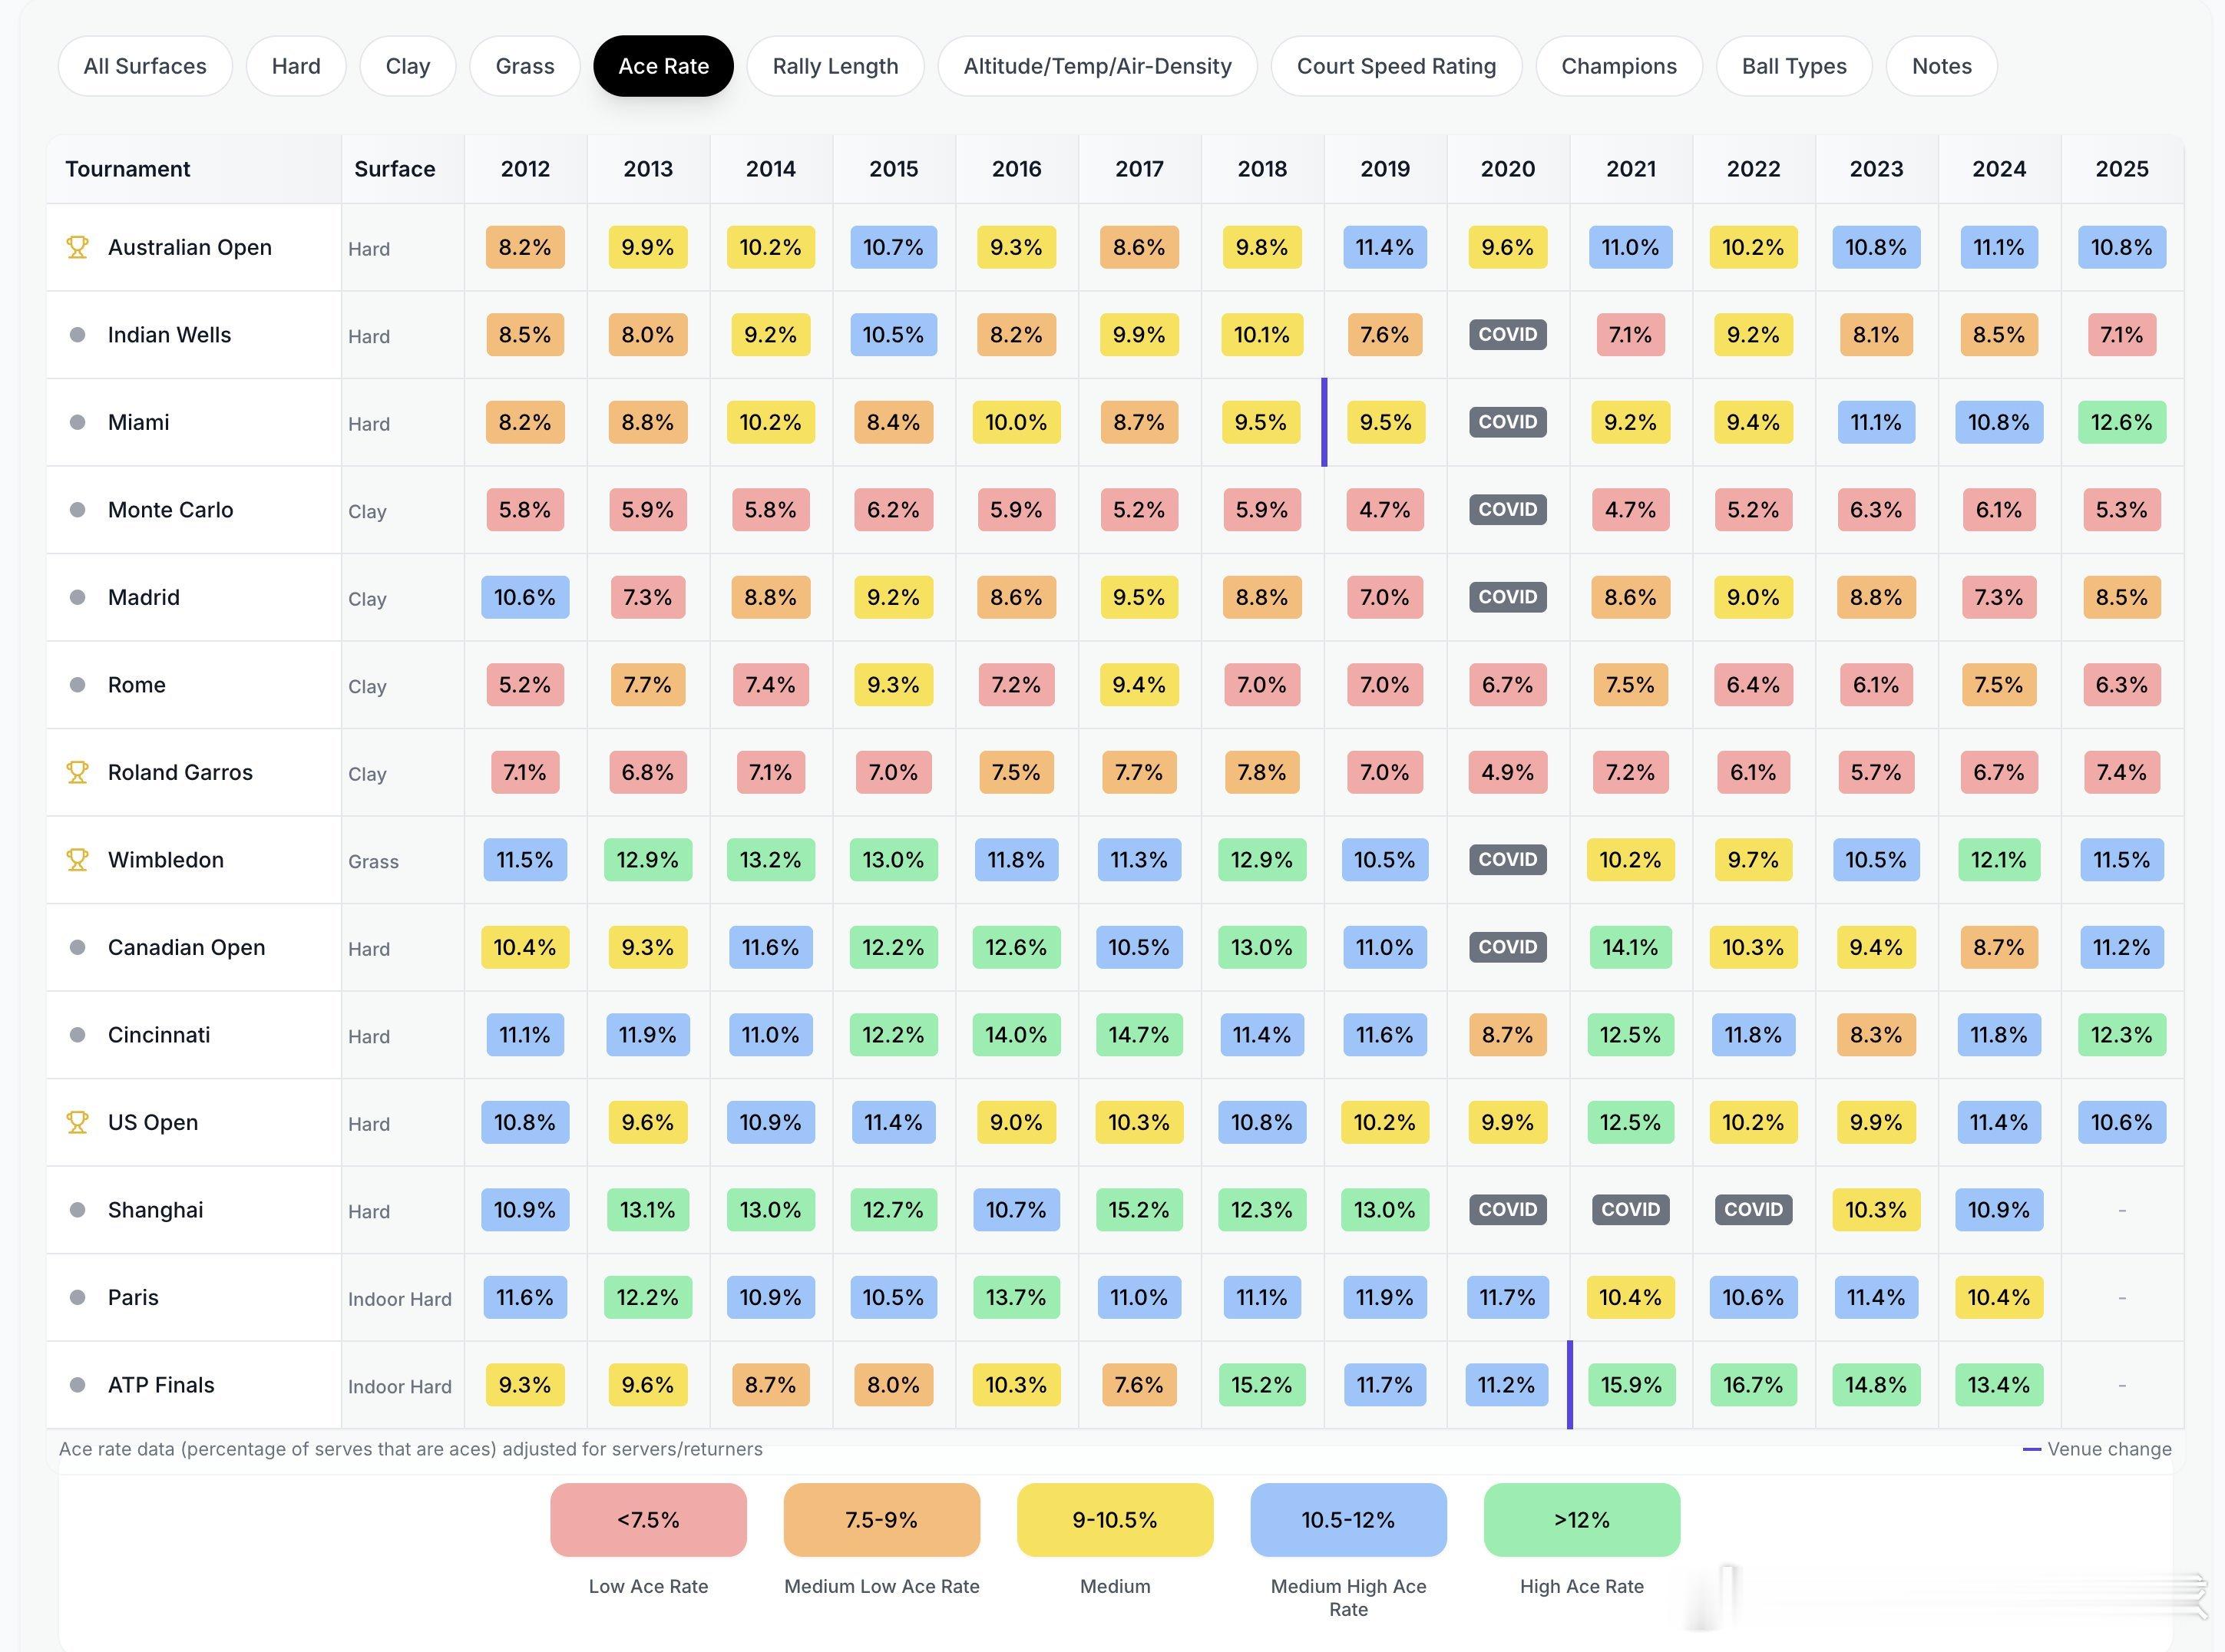The image size is (2225, 1652).
Task: Click Paris 2016 cell 13.7%
Action: coord(1016,1297)
